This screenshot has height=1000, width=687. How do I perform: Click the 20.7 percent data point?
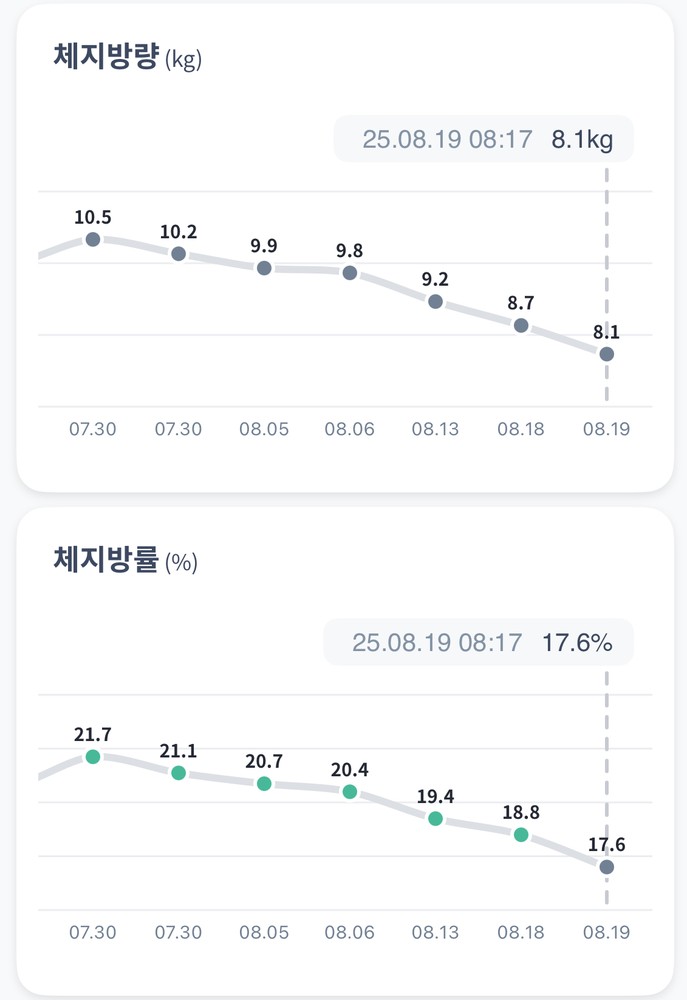pos(264,784)
